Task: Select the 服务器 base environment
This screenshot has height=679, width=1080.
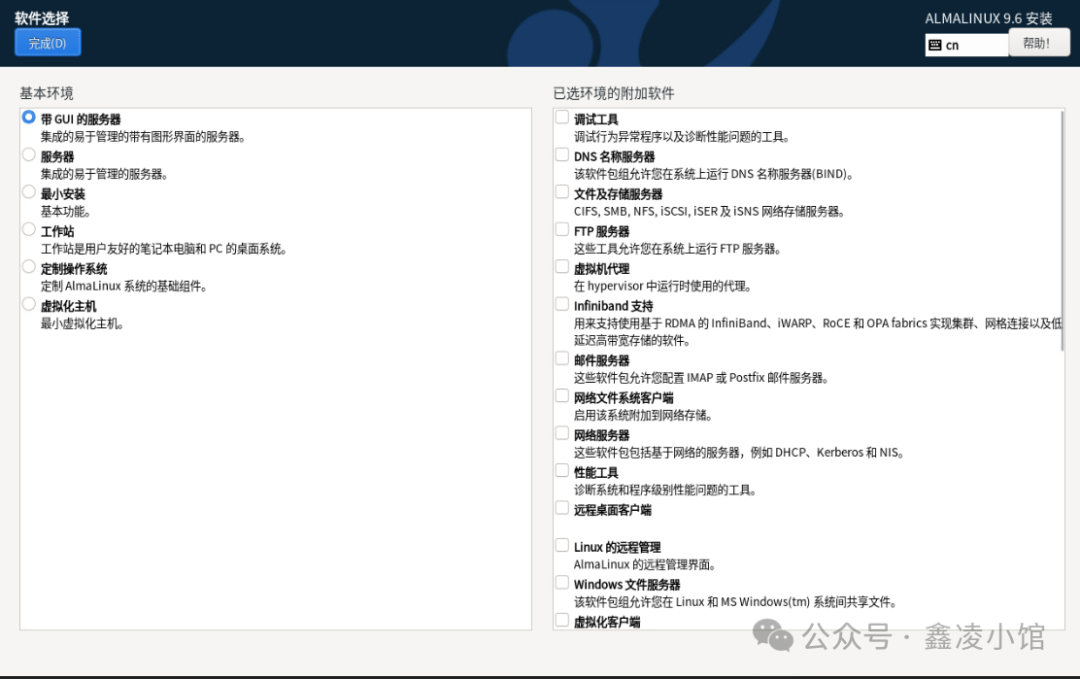Action: [x=28, y=155]
